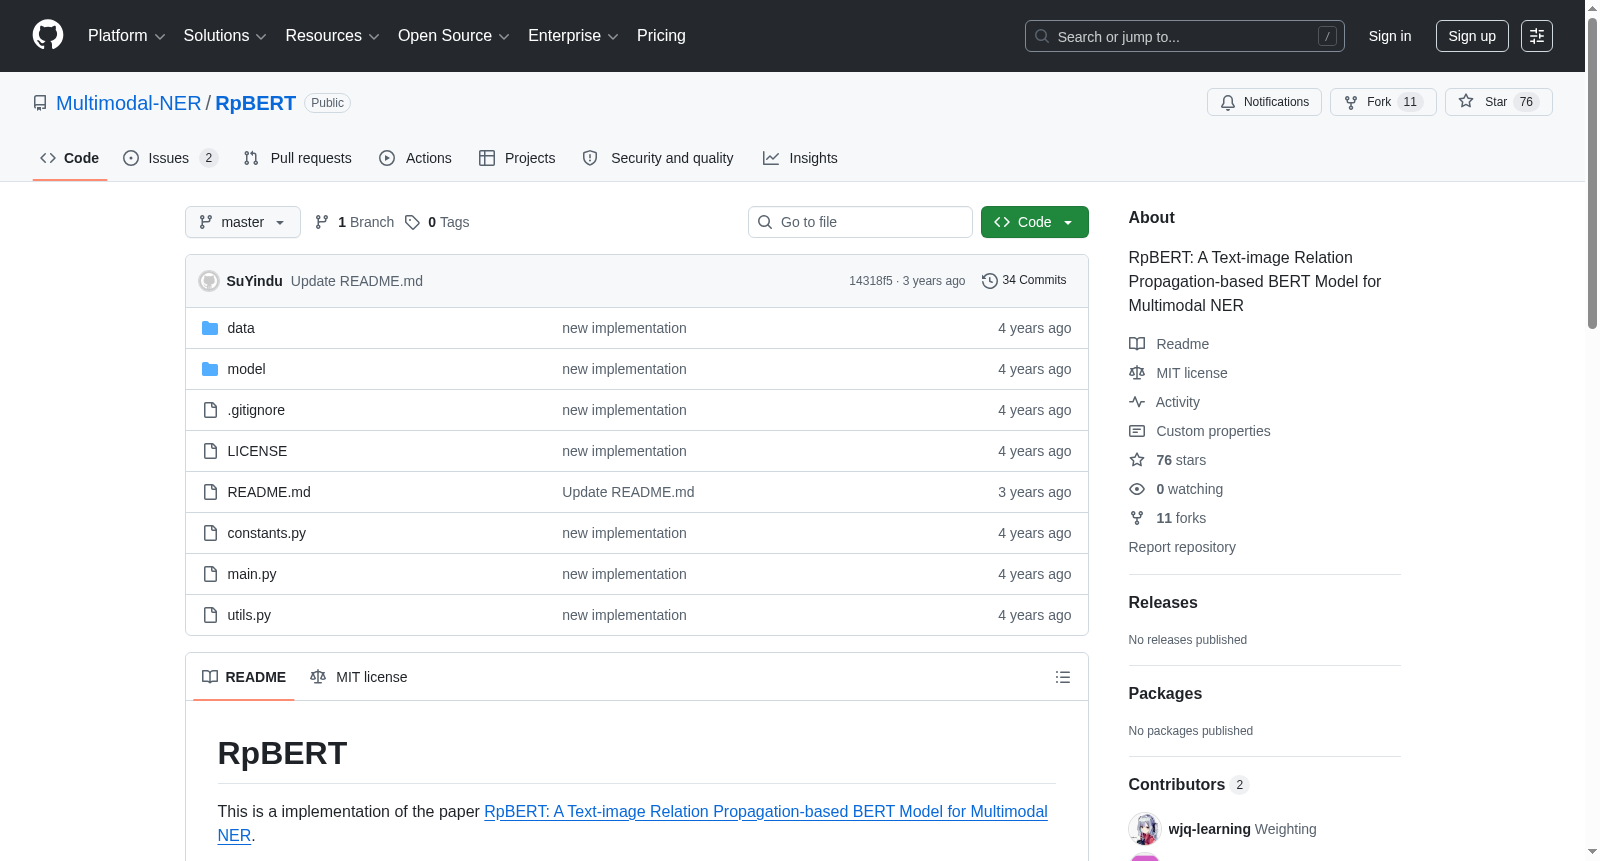Fork the repository via Fork button
Image resolution: width=1600 pixels, height=861 pixels.
click(x=1383, y=102)
